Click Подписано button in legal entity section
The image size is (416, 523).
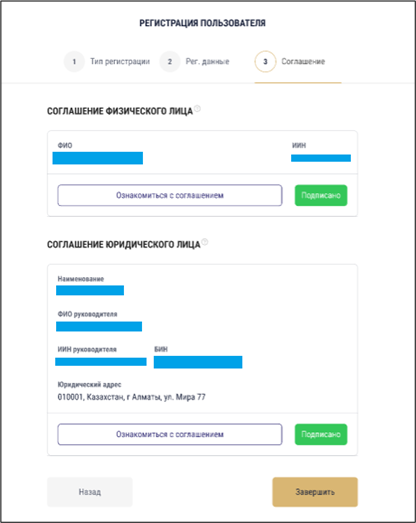pyautogui.click(x=321, y=434)
